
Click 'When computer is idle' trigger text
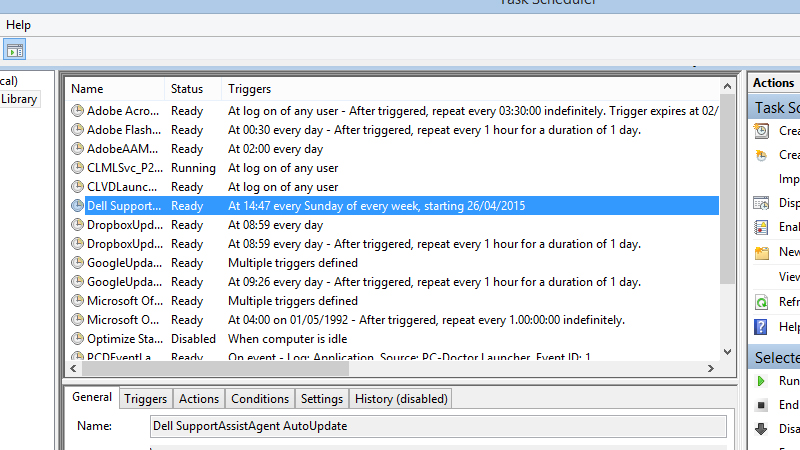[287, 339]
